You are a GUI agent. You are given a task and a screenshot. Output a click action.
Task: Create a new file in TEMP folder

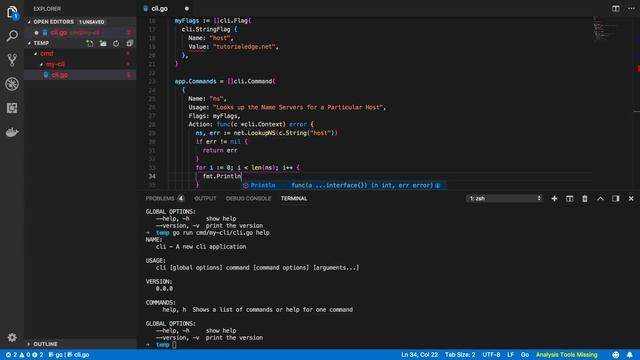coord(90,43)
